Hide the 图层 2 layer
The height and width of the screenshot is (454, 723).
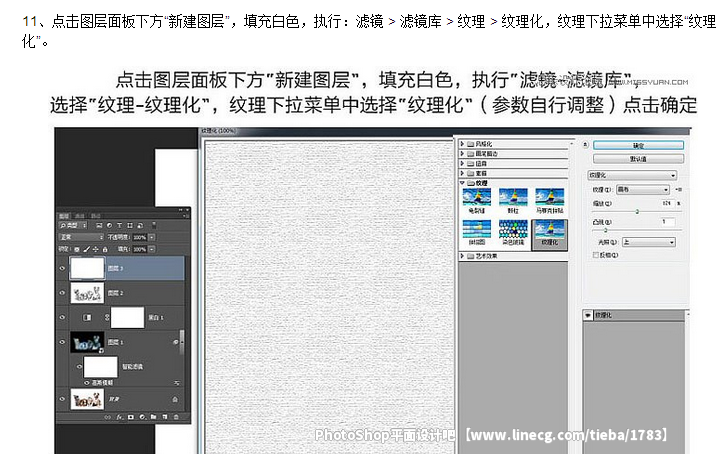[x=62, y=293]
